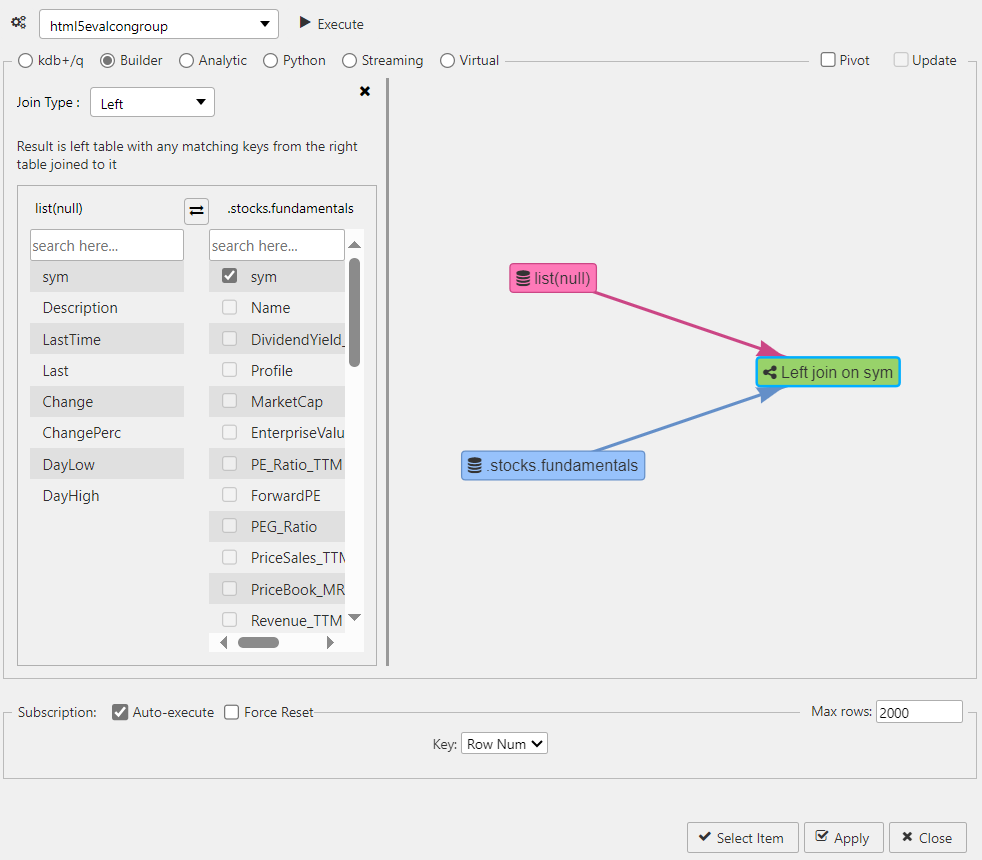Viewport: 982px width, 860px height.
Task: Select the .stocks.fundamentals node in the diagram
Action: [552, 465]
